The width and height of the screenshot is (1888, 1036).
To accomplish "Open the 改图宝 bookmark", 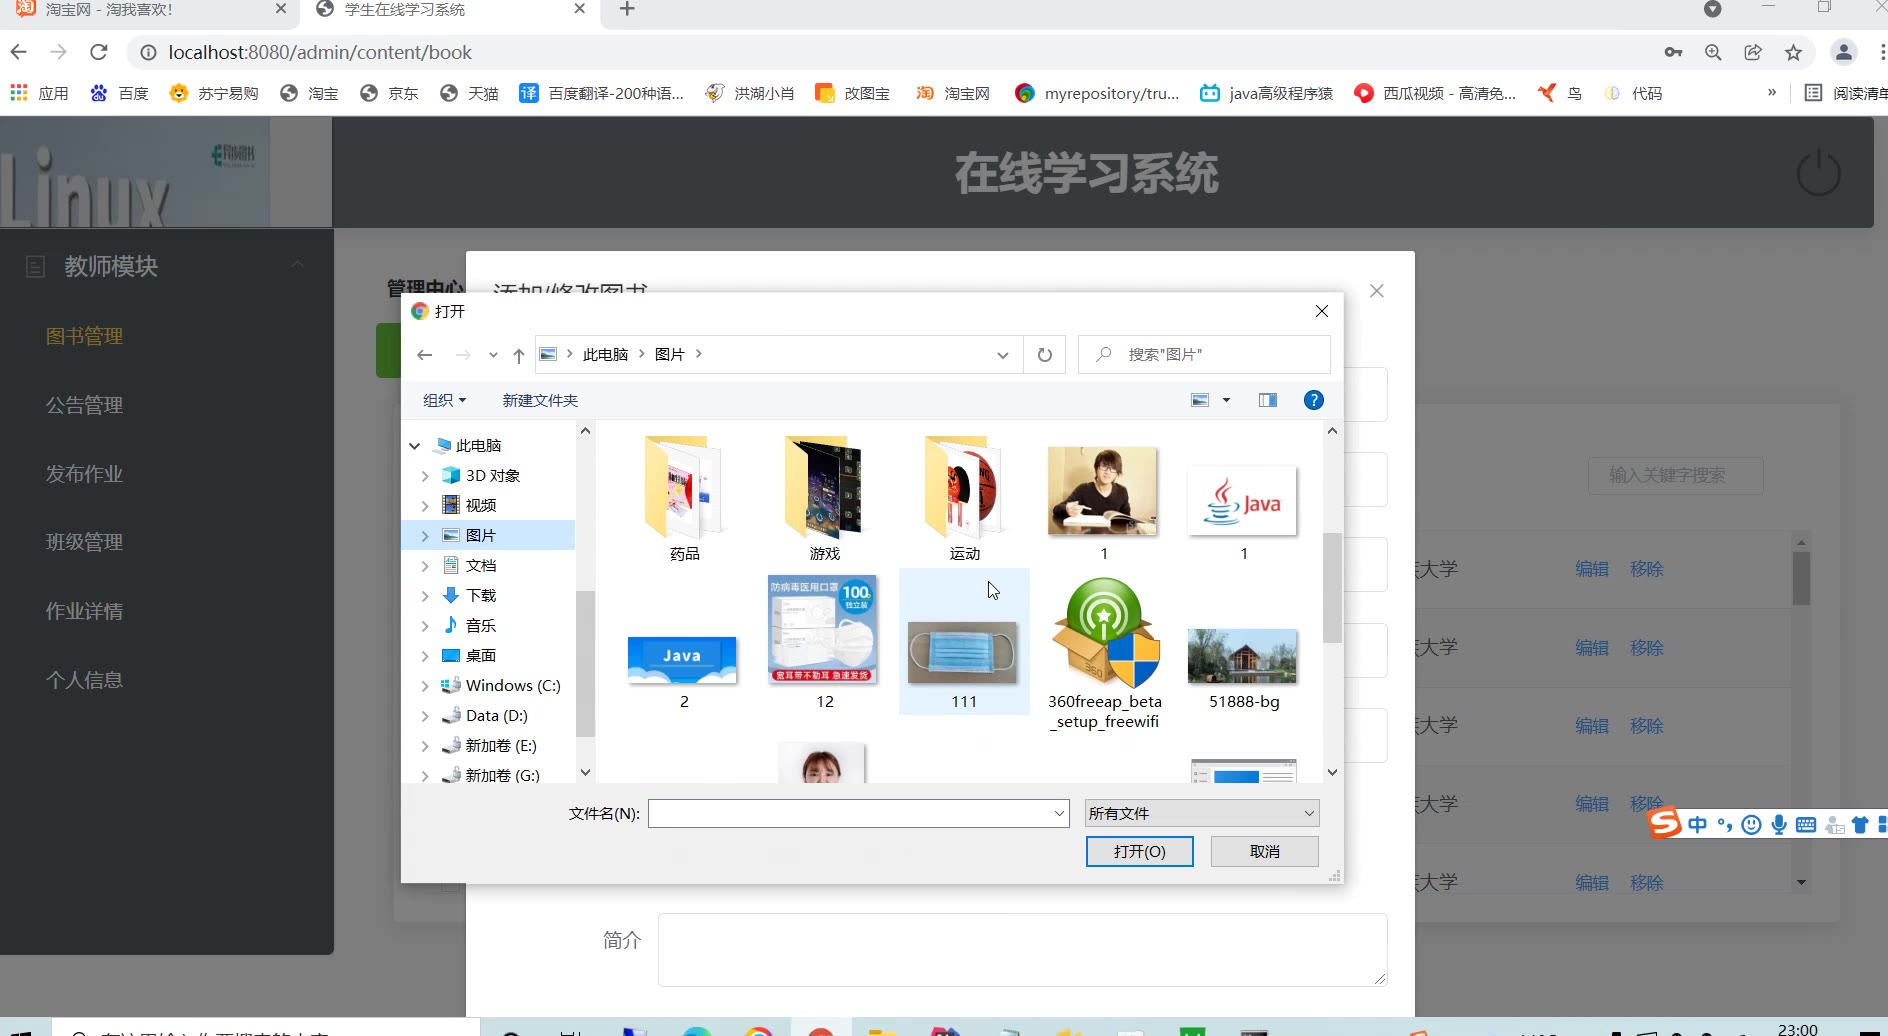I will 853,93.
